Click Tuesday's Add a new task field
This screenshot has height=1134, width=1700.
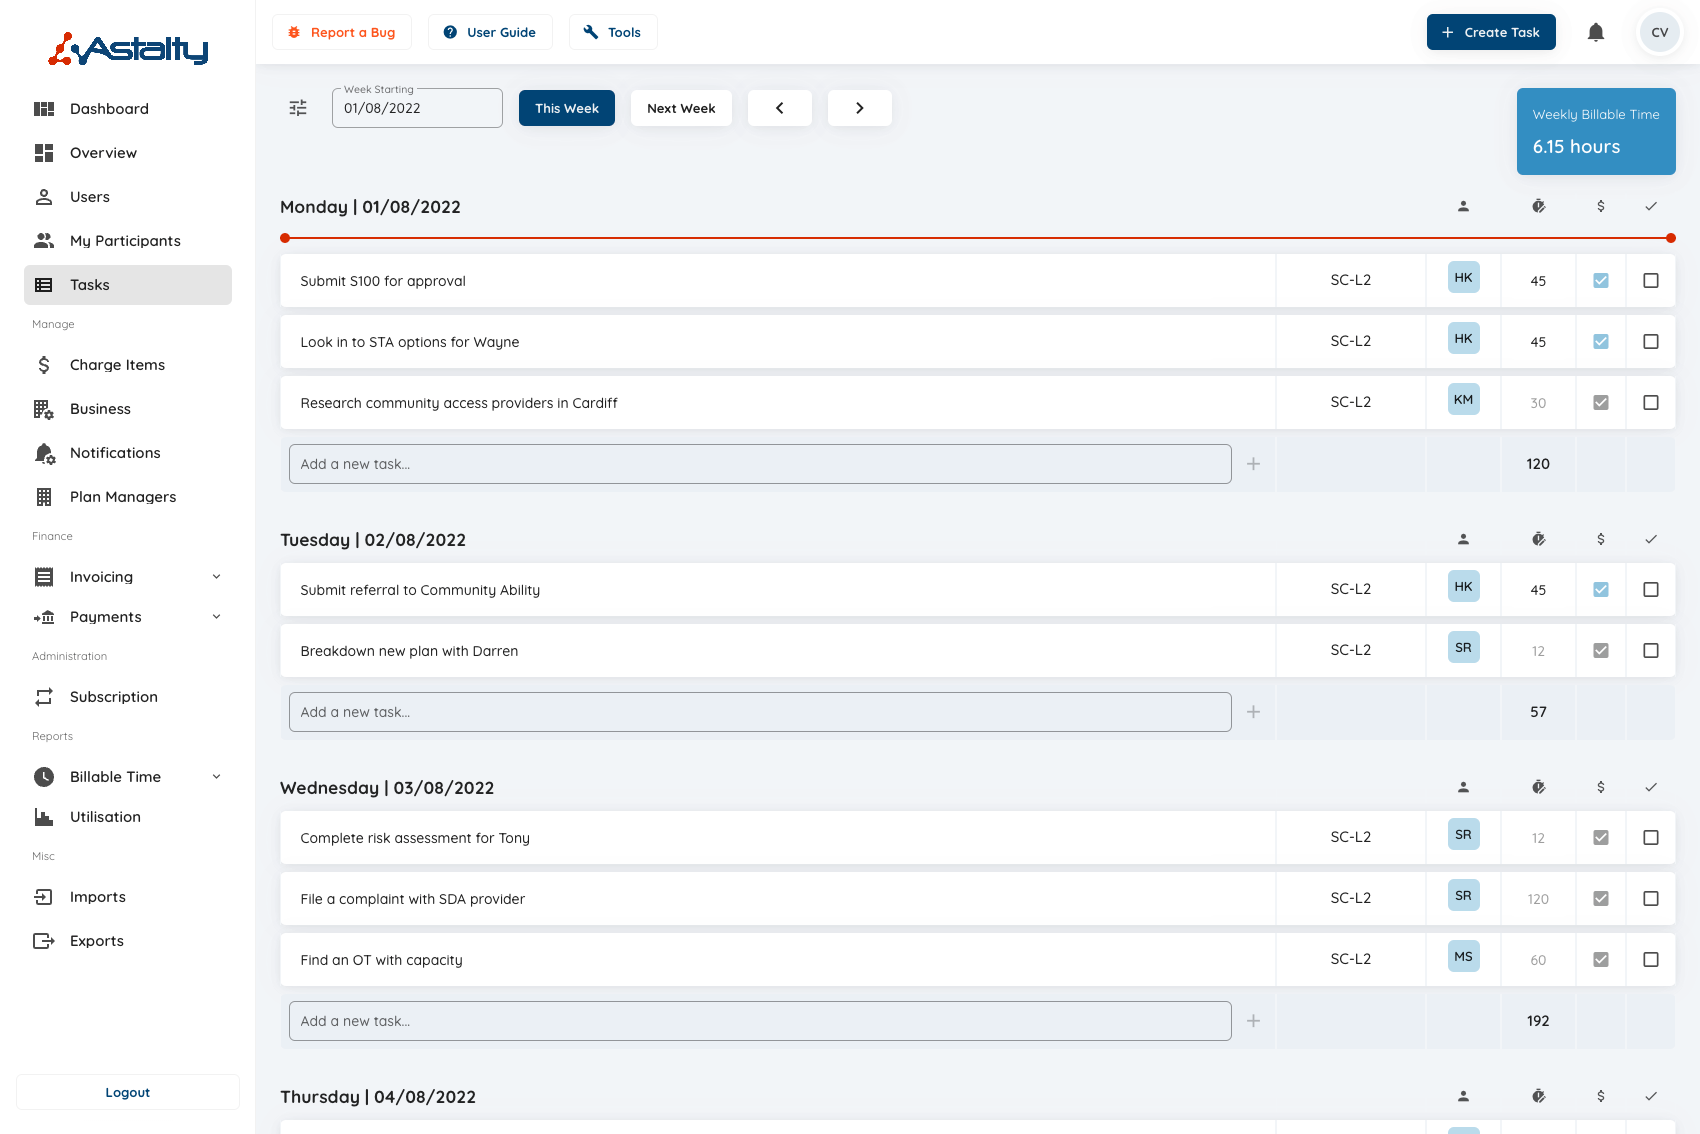(760, 711)
